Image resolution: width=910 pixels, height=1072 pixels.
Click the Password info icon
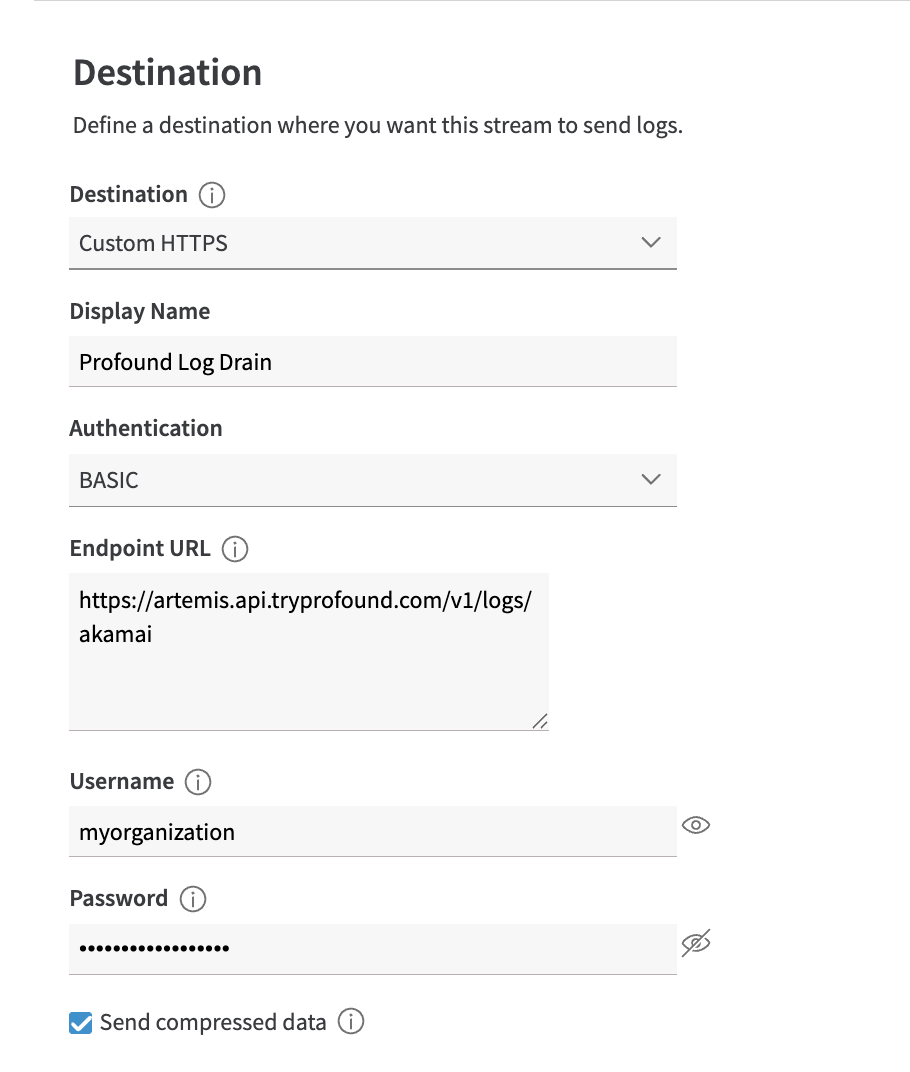[196, 899]
